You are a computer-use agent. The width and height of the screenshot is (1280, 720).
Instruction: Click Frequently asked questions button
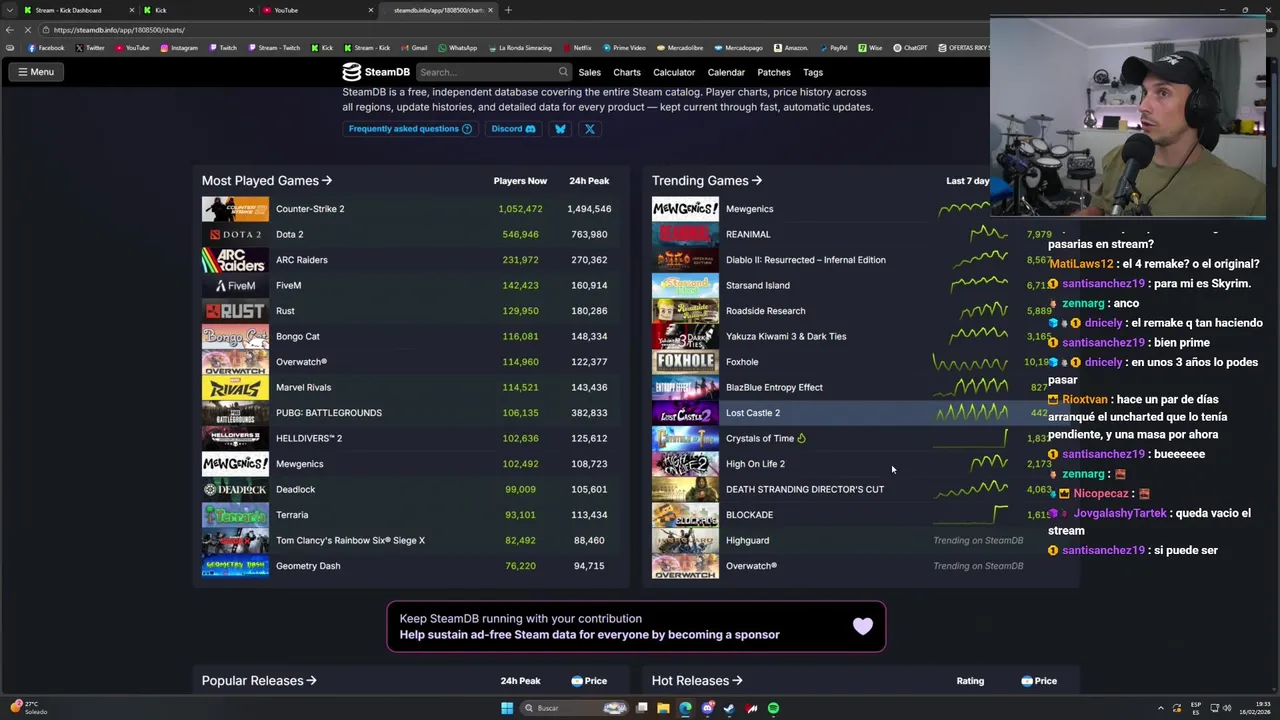point(410,129)
